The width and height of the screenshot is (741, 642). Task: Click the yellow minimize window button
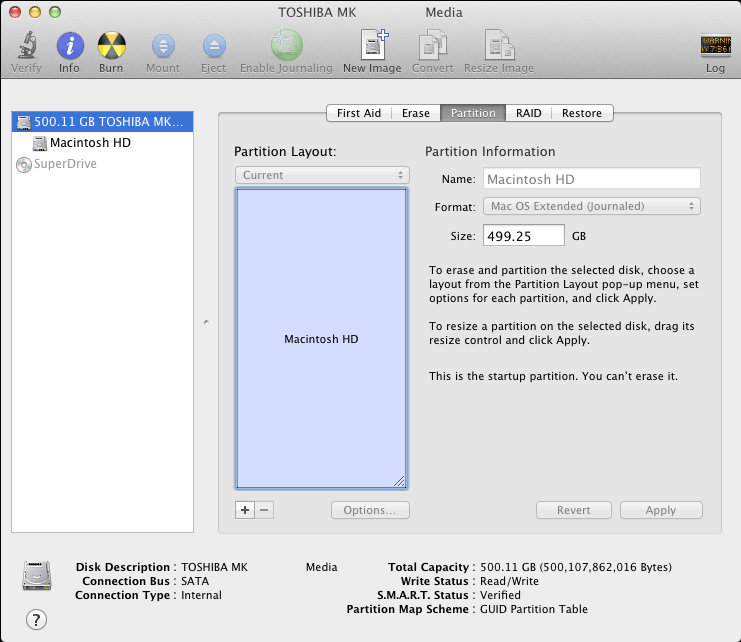coord(35,12)
